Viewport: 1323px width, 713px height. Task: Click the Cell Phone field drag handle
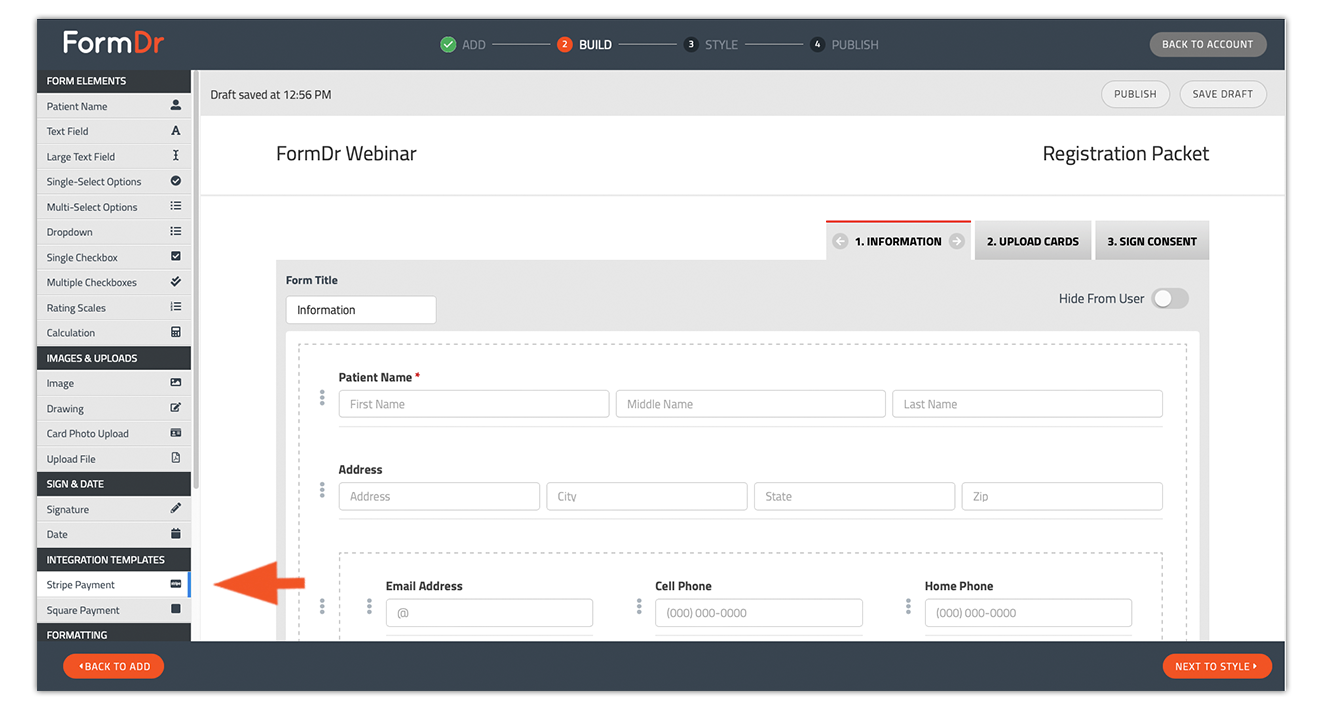click(x=639, y=606)
